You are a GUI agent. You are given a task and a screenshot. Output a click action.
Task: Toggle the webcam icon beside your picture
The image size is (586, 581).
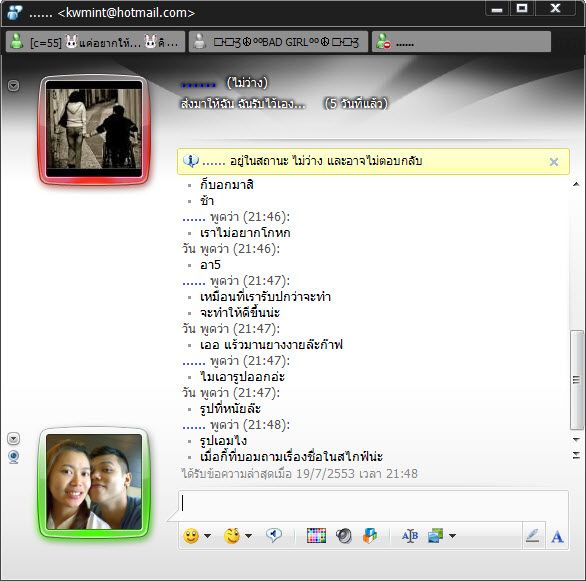point(14,457)
